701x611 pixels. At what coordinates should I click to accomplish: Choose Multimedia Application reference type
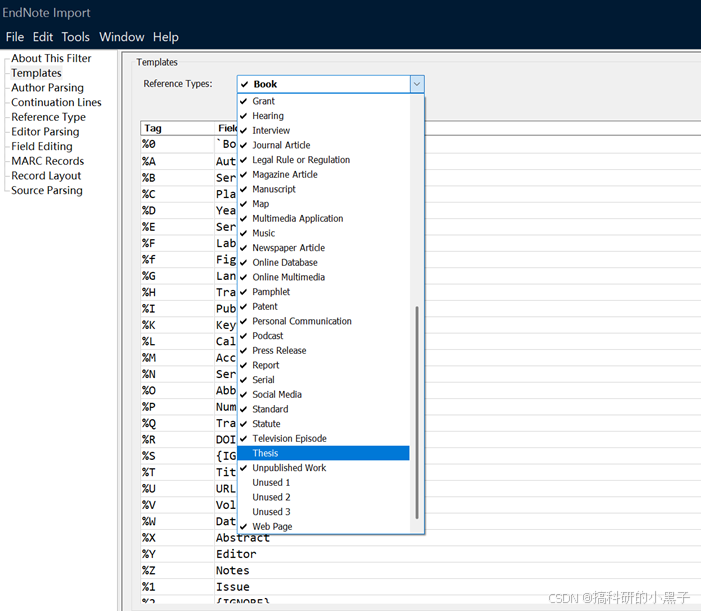click(x=323, y=219)
